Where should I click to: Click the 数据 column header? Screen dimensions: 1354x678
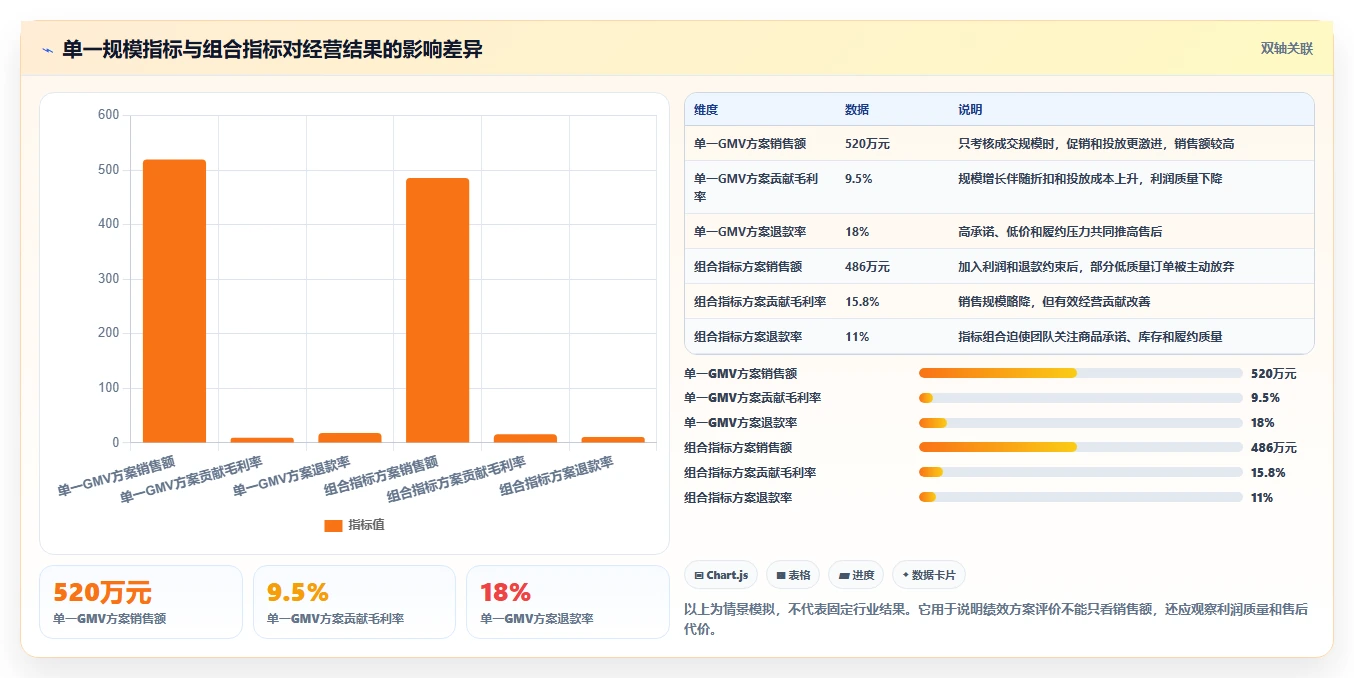point(857,110)
